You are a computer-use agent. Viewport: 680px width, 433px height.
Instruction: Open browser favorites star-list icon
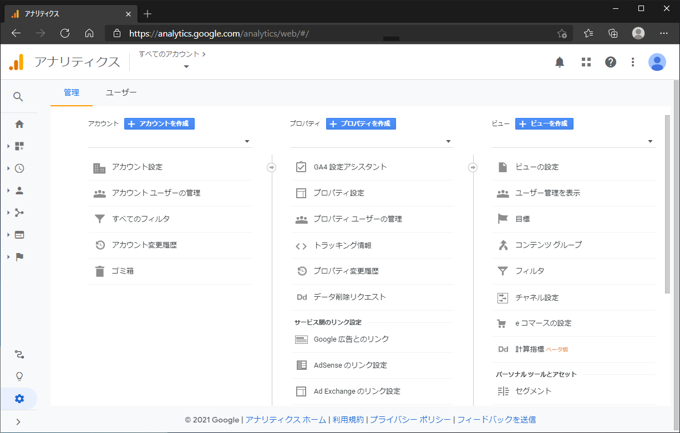click(x=588, y=33)
